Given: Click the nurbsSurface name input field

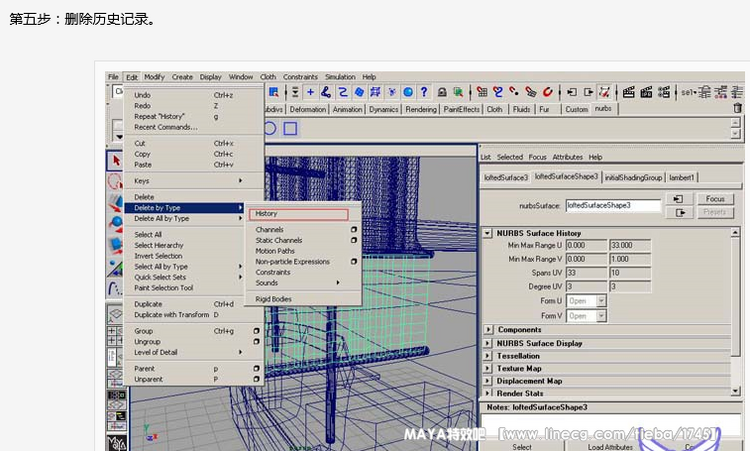Looking at the screenshot, I should coord(613,205).
